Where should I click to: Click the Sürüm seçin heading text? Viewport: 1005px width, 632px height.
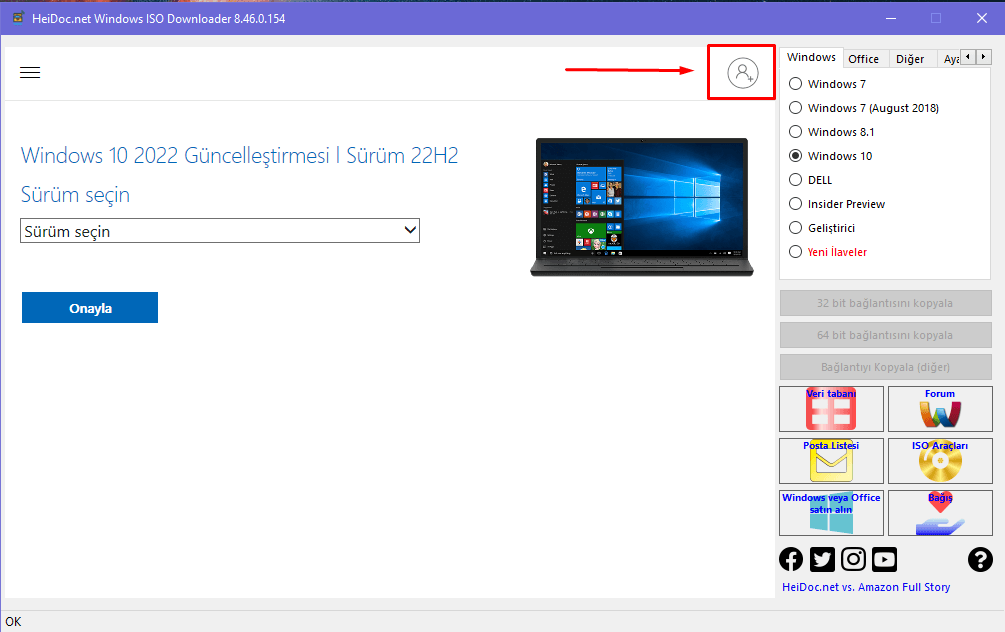75,195
